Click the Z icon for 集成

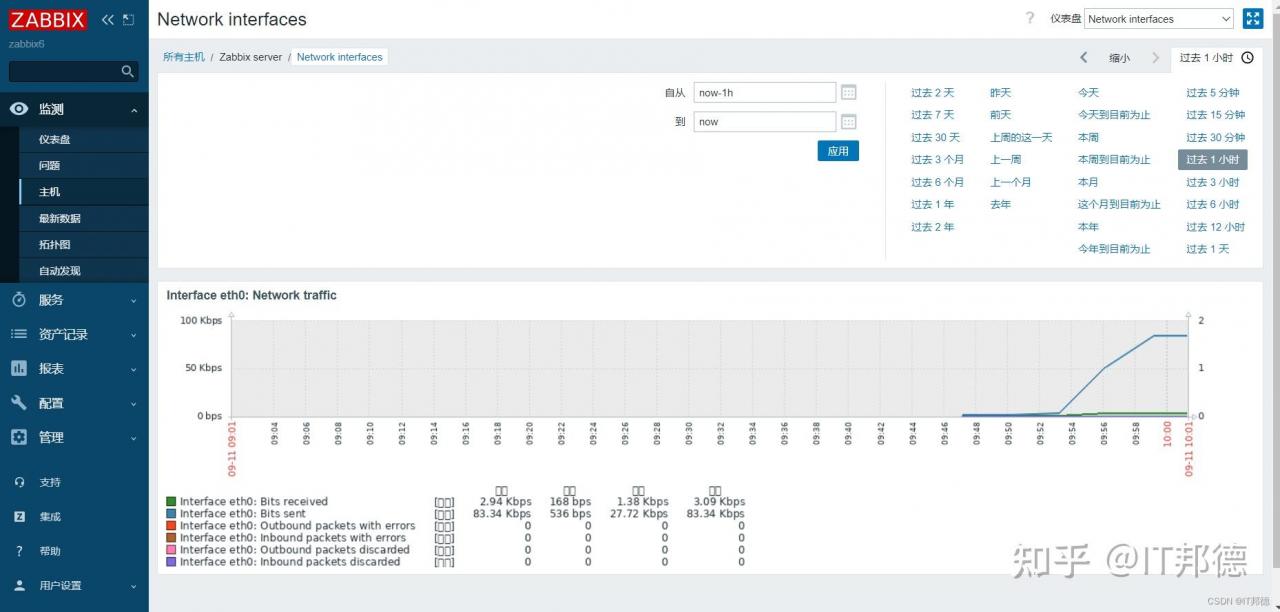pos(19,516)
